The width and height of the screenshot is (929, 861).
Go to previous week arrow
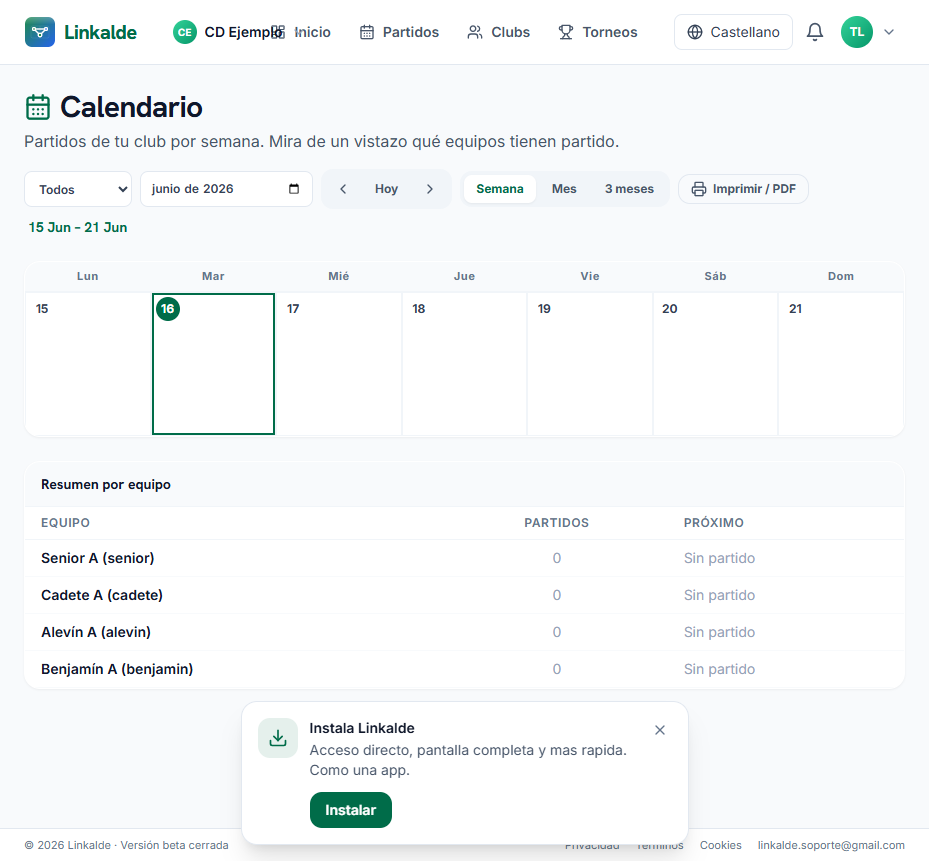pyautogui.click(x=343, y=189)
